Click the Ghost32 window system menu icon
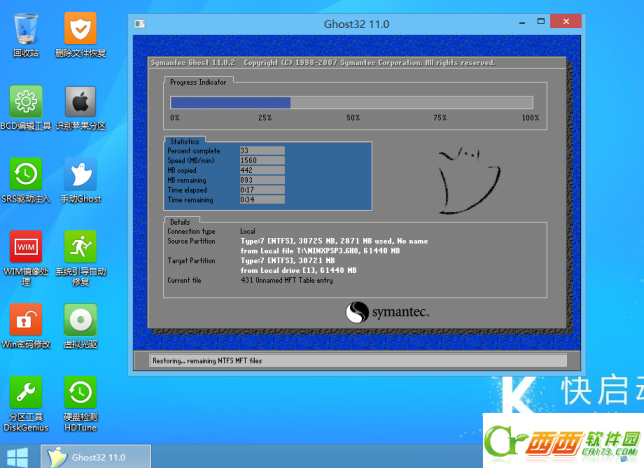Viewport: 644px width, 468px height. pos(140,24)
